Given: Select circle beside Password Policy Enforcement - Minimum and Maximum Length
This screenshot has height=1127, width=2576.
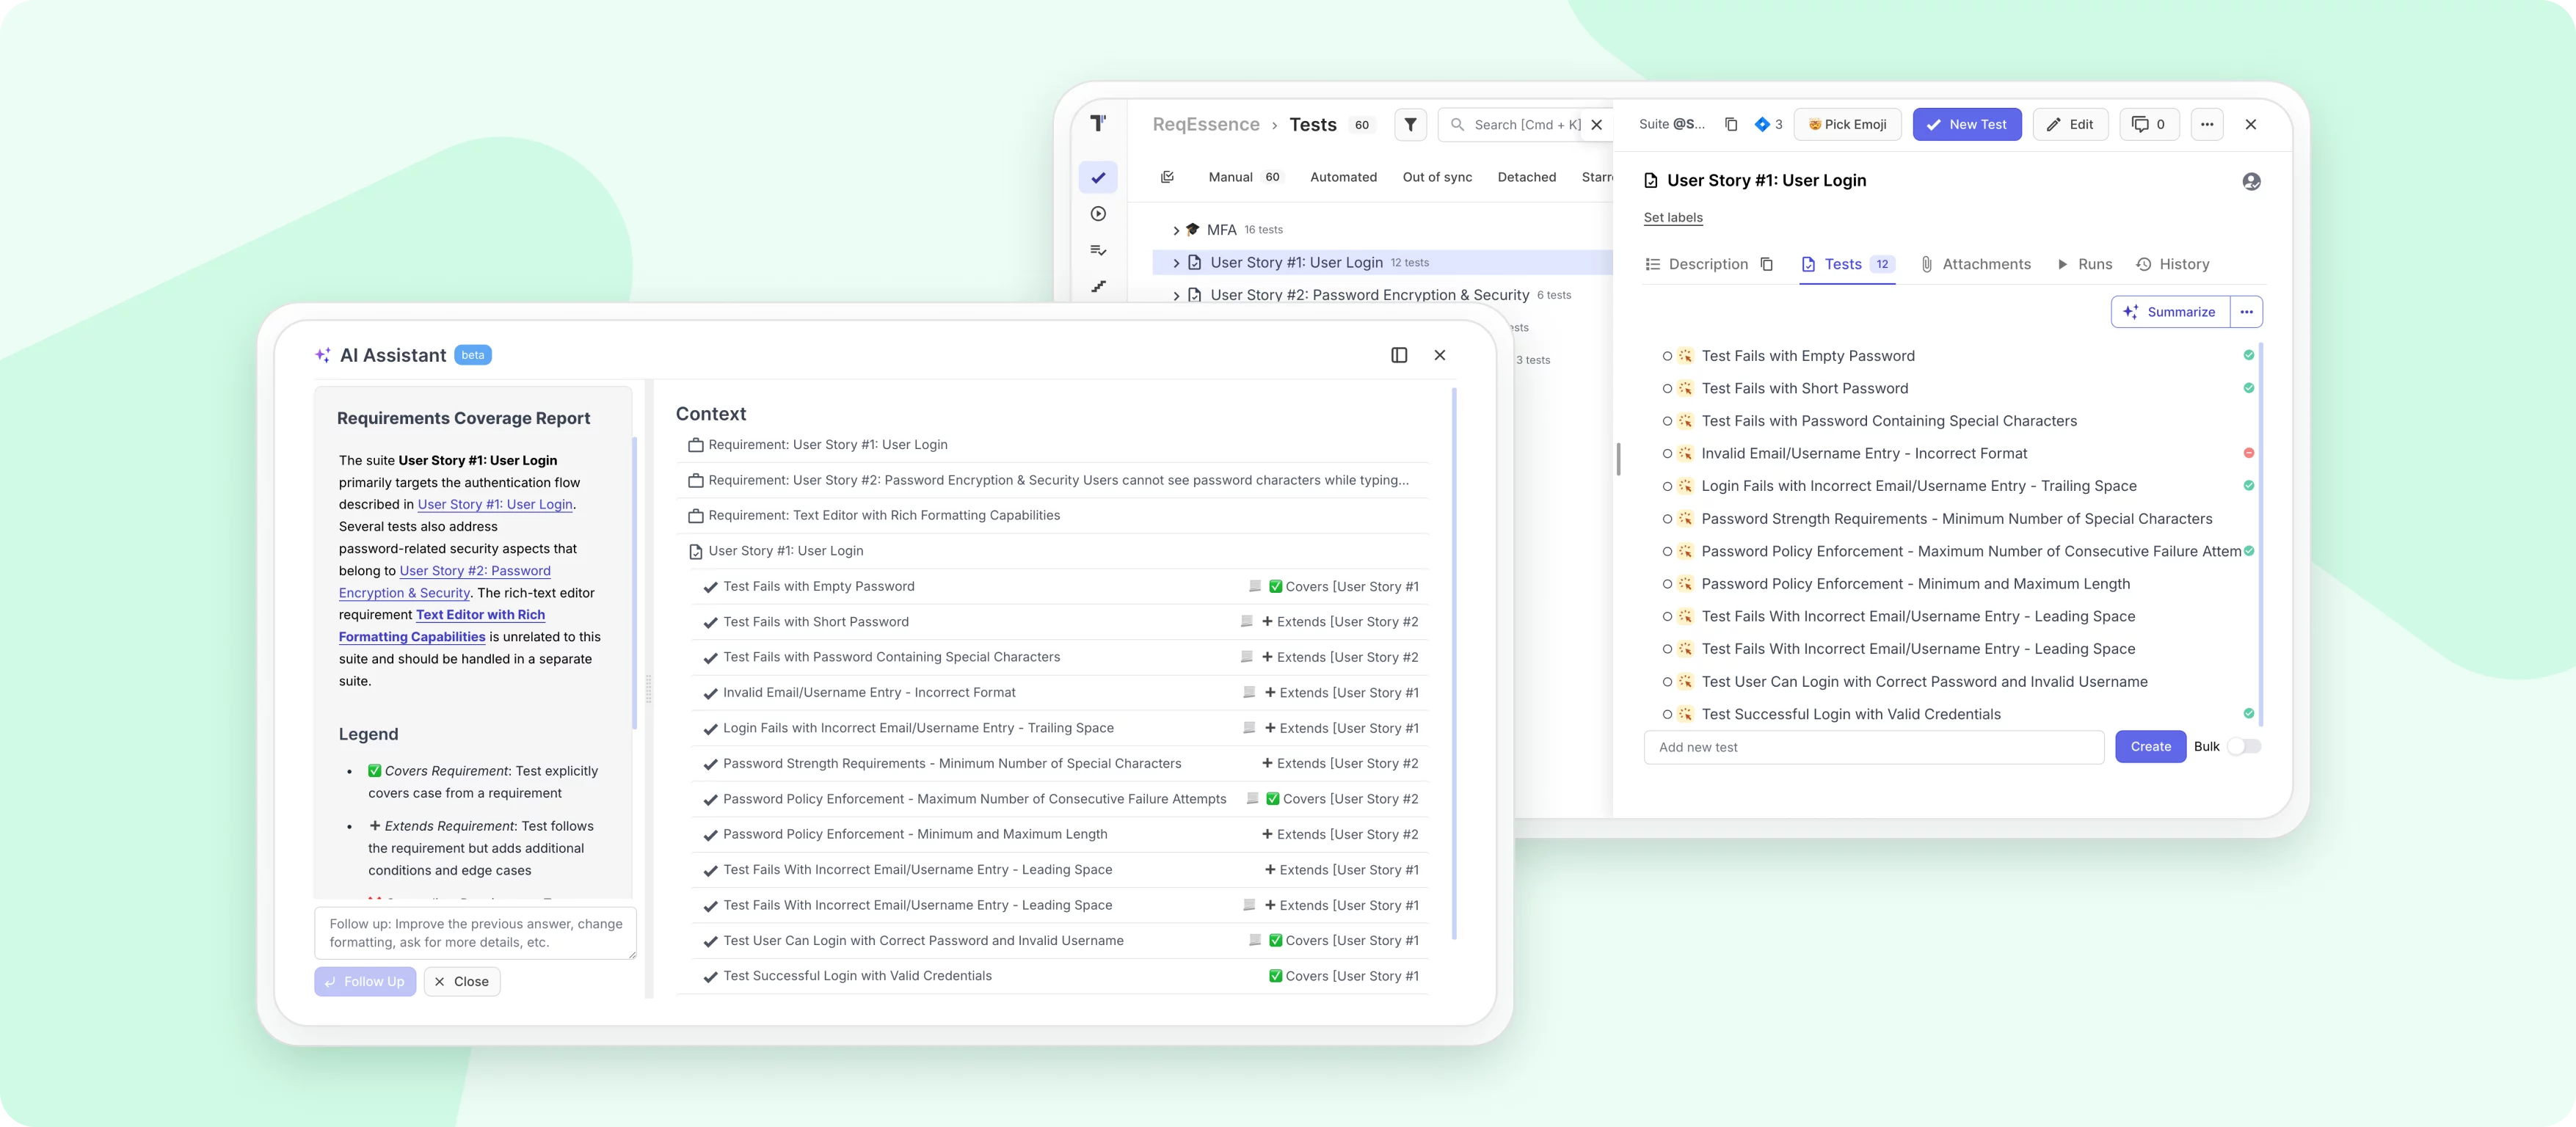Looking at the screenshot, I should pyautogui.click(x=1667, y=584).
